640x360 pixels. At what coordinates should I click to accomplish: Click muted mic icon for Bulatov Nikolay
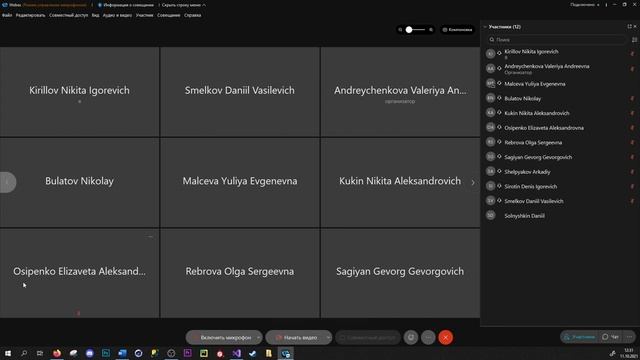pyautogui.click(x=632, y=98)
